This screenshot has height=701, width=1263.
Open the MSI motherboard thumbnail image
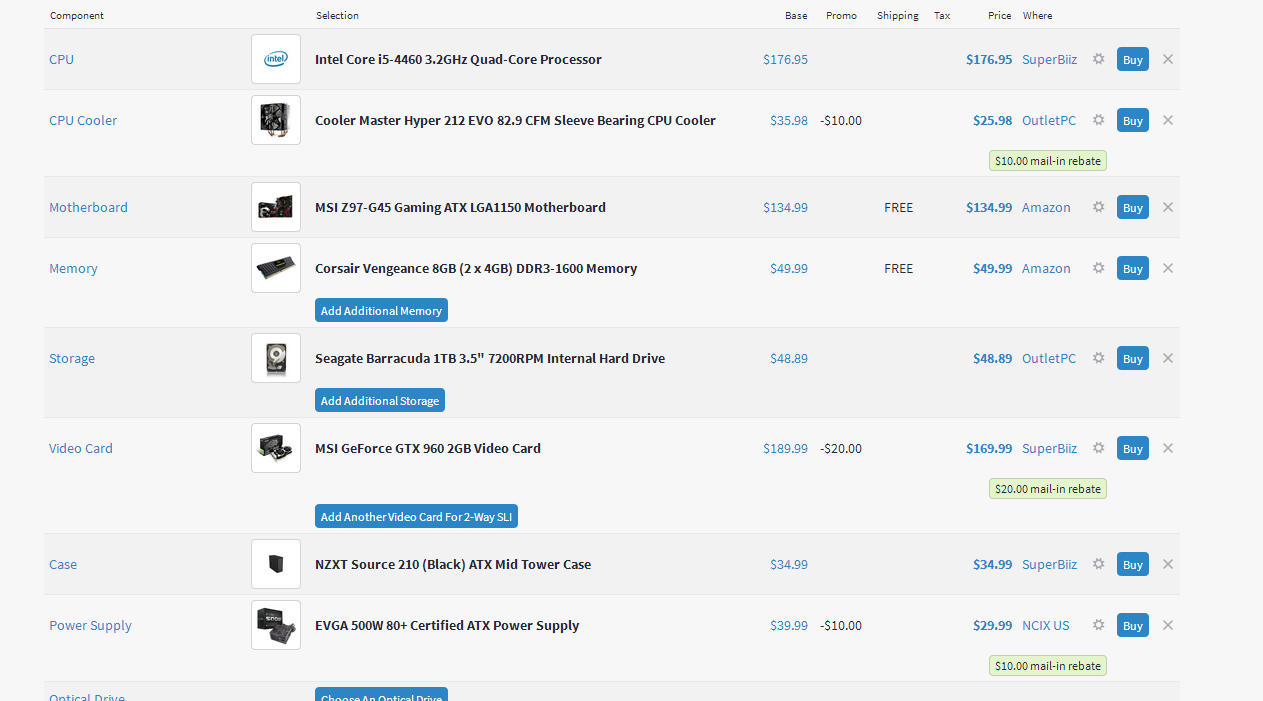[x=276, y=207]
